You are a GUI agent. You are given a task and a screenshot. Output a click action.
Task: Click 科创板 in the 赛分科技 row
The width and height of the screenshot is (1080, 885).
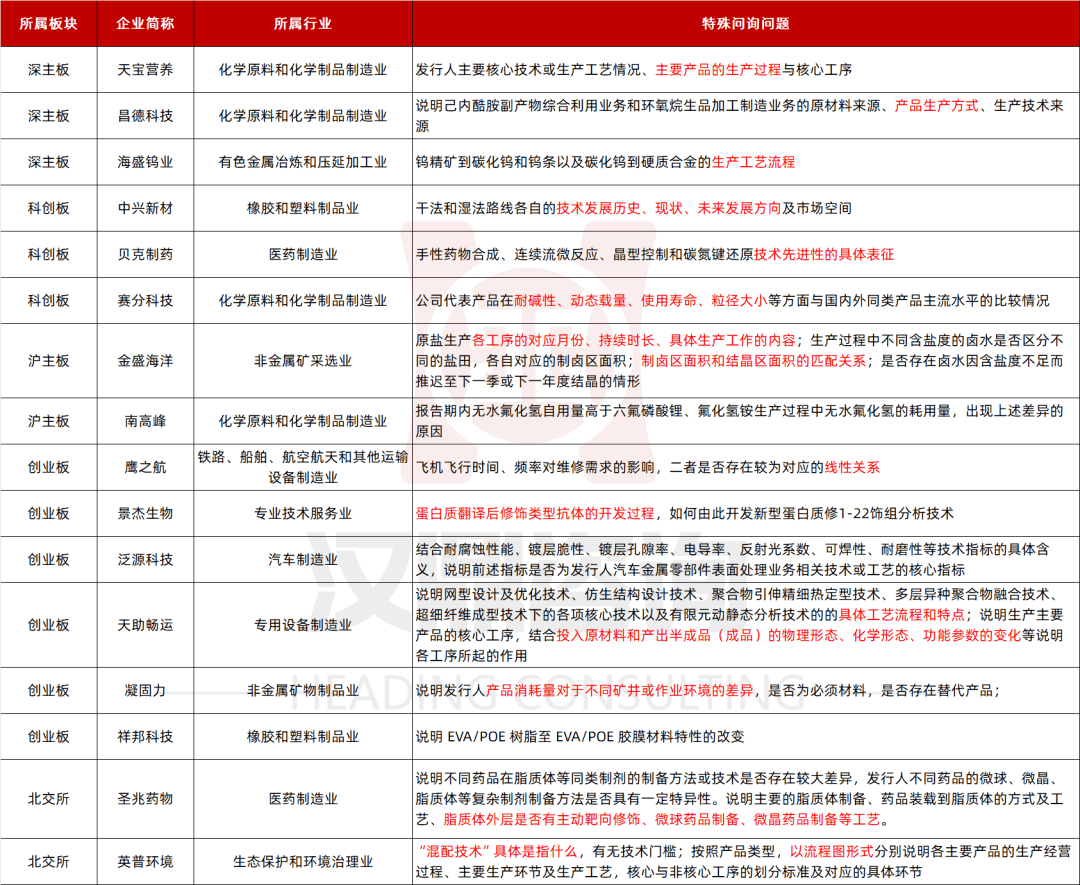pyautogui.click(x=48, y=300)
